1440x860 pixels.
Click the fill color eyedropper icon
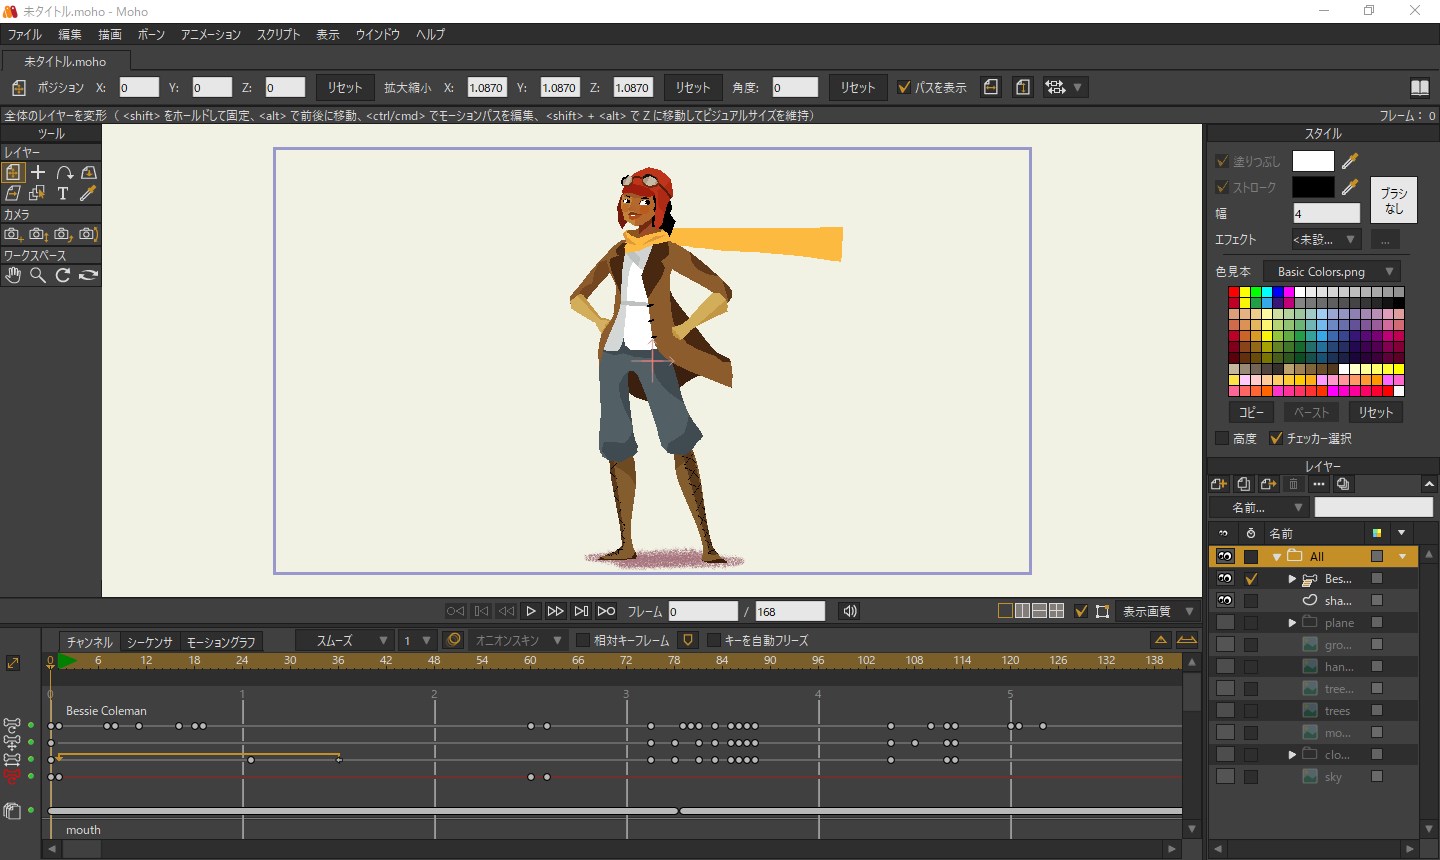pos(1350,161)
